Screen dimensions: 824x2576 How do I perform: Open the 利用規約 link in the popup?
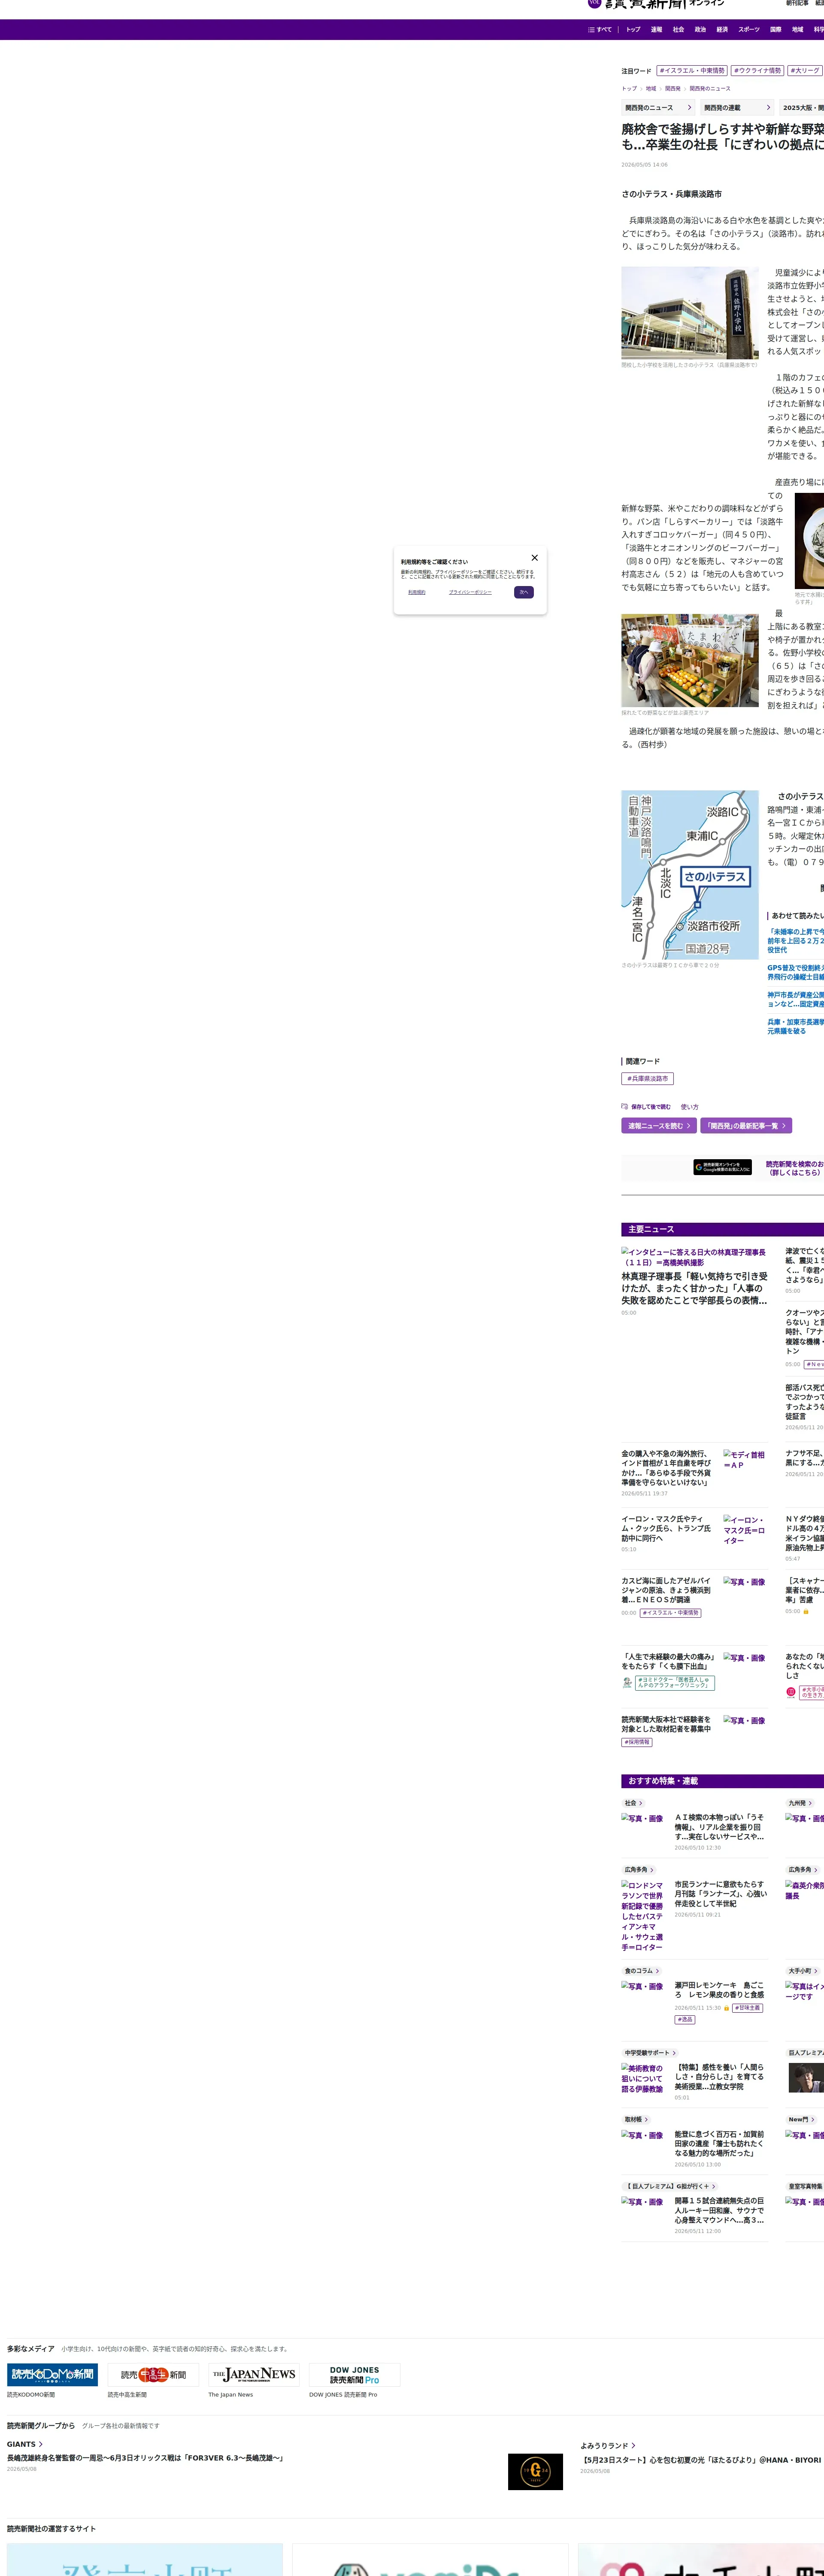point(417,592)
